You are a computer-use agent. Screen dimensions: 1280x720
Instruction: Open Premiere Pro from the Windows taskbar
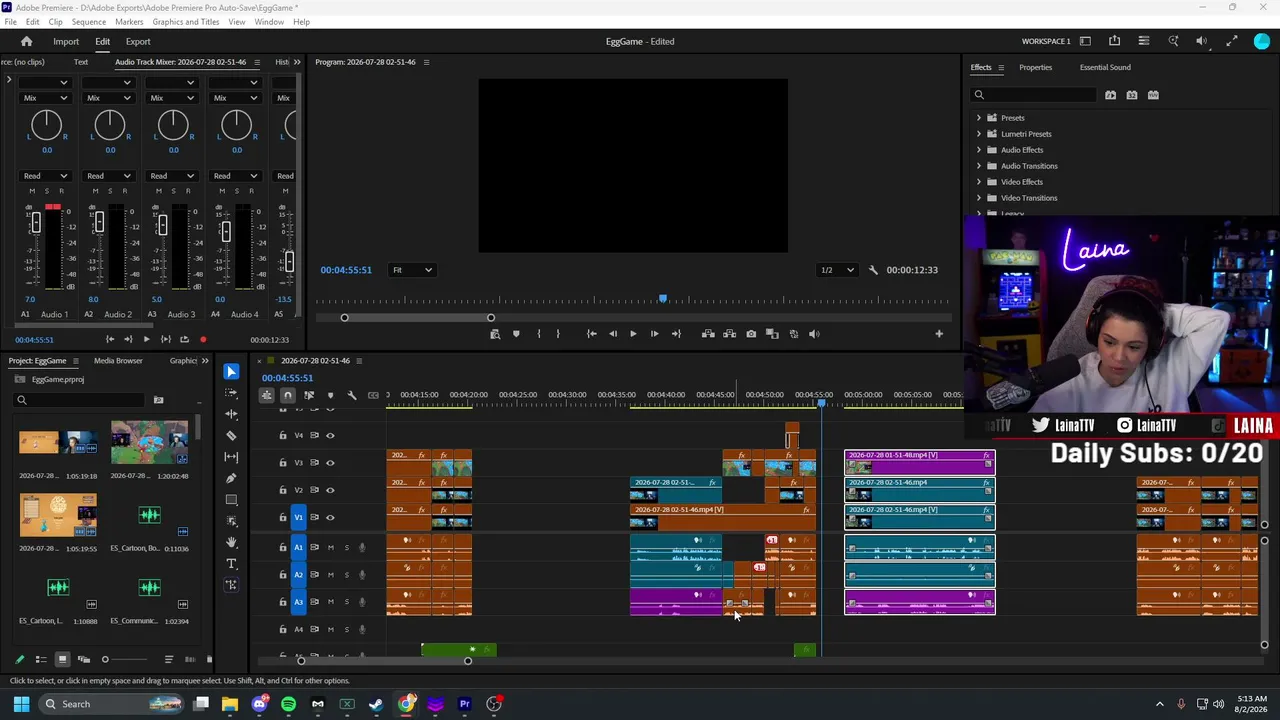pyautogui.click(x=464, y=704)
